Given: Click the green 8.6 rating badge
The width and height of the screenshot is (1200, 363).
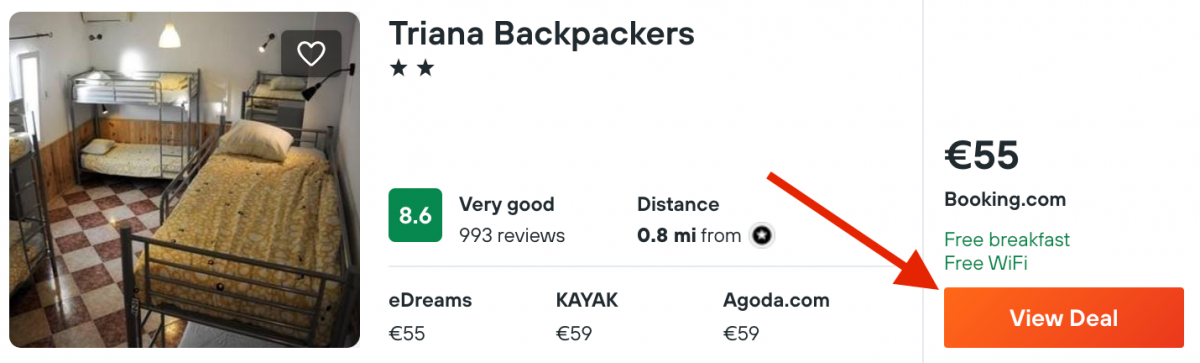Looking at the screenshot, I should pos(415,215).
